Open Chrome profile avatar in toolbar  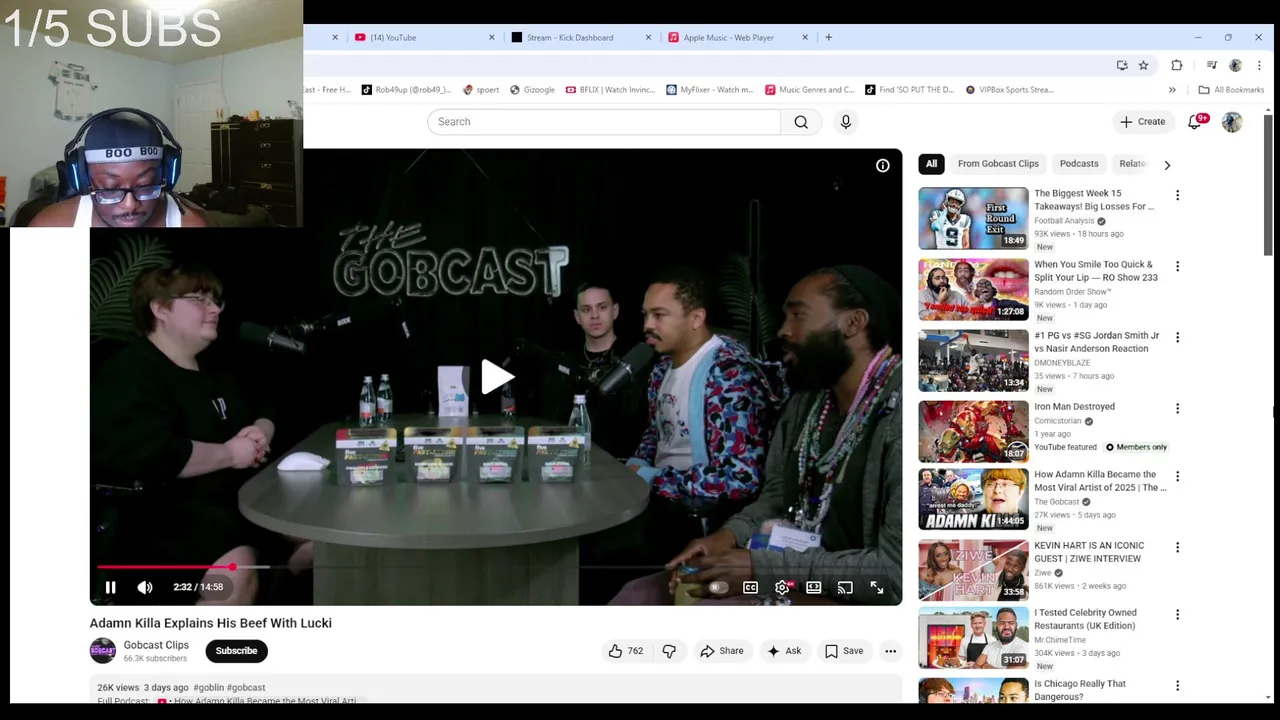pos(1235,65)
